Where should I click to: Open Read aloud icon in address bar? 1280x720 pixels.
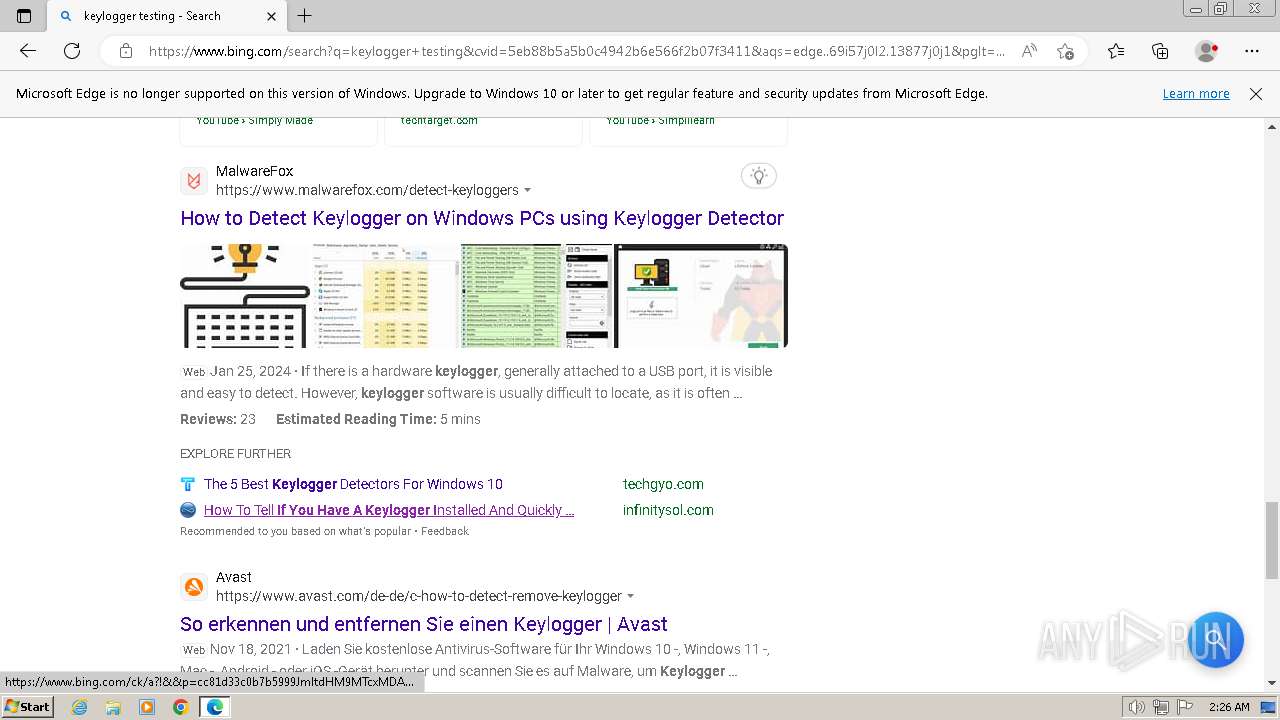pyautogui.click(x=1029, y=51)
